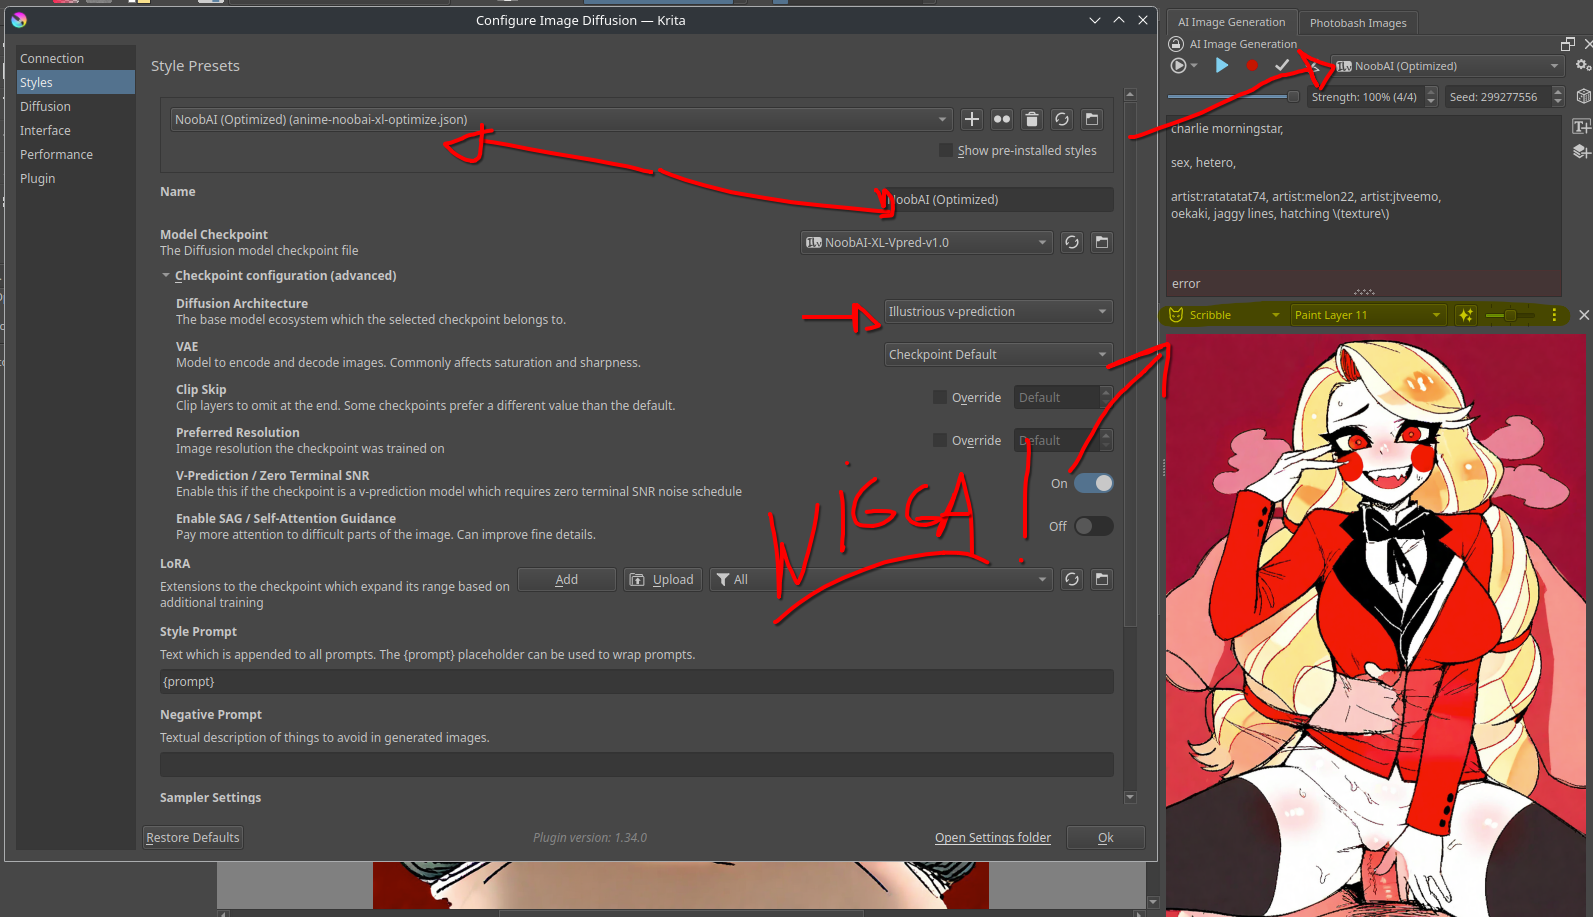
Task: Open the style preset dropdown
Action: (x=561, y=119)
